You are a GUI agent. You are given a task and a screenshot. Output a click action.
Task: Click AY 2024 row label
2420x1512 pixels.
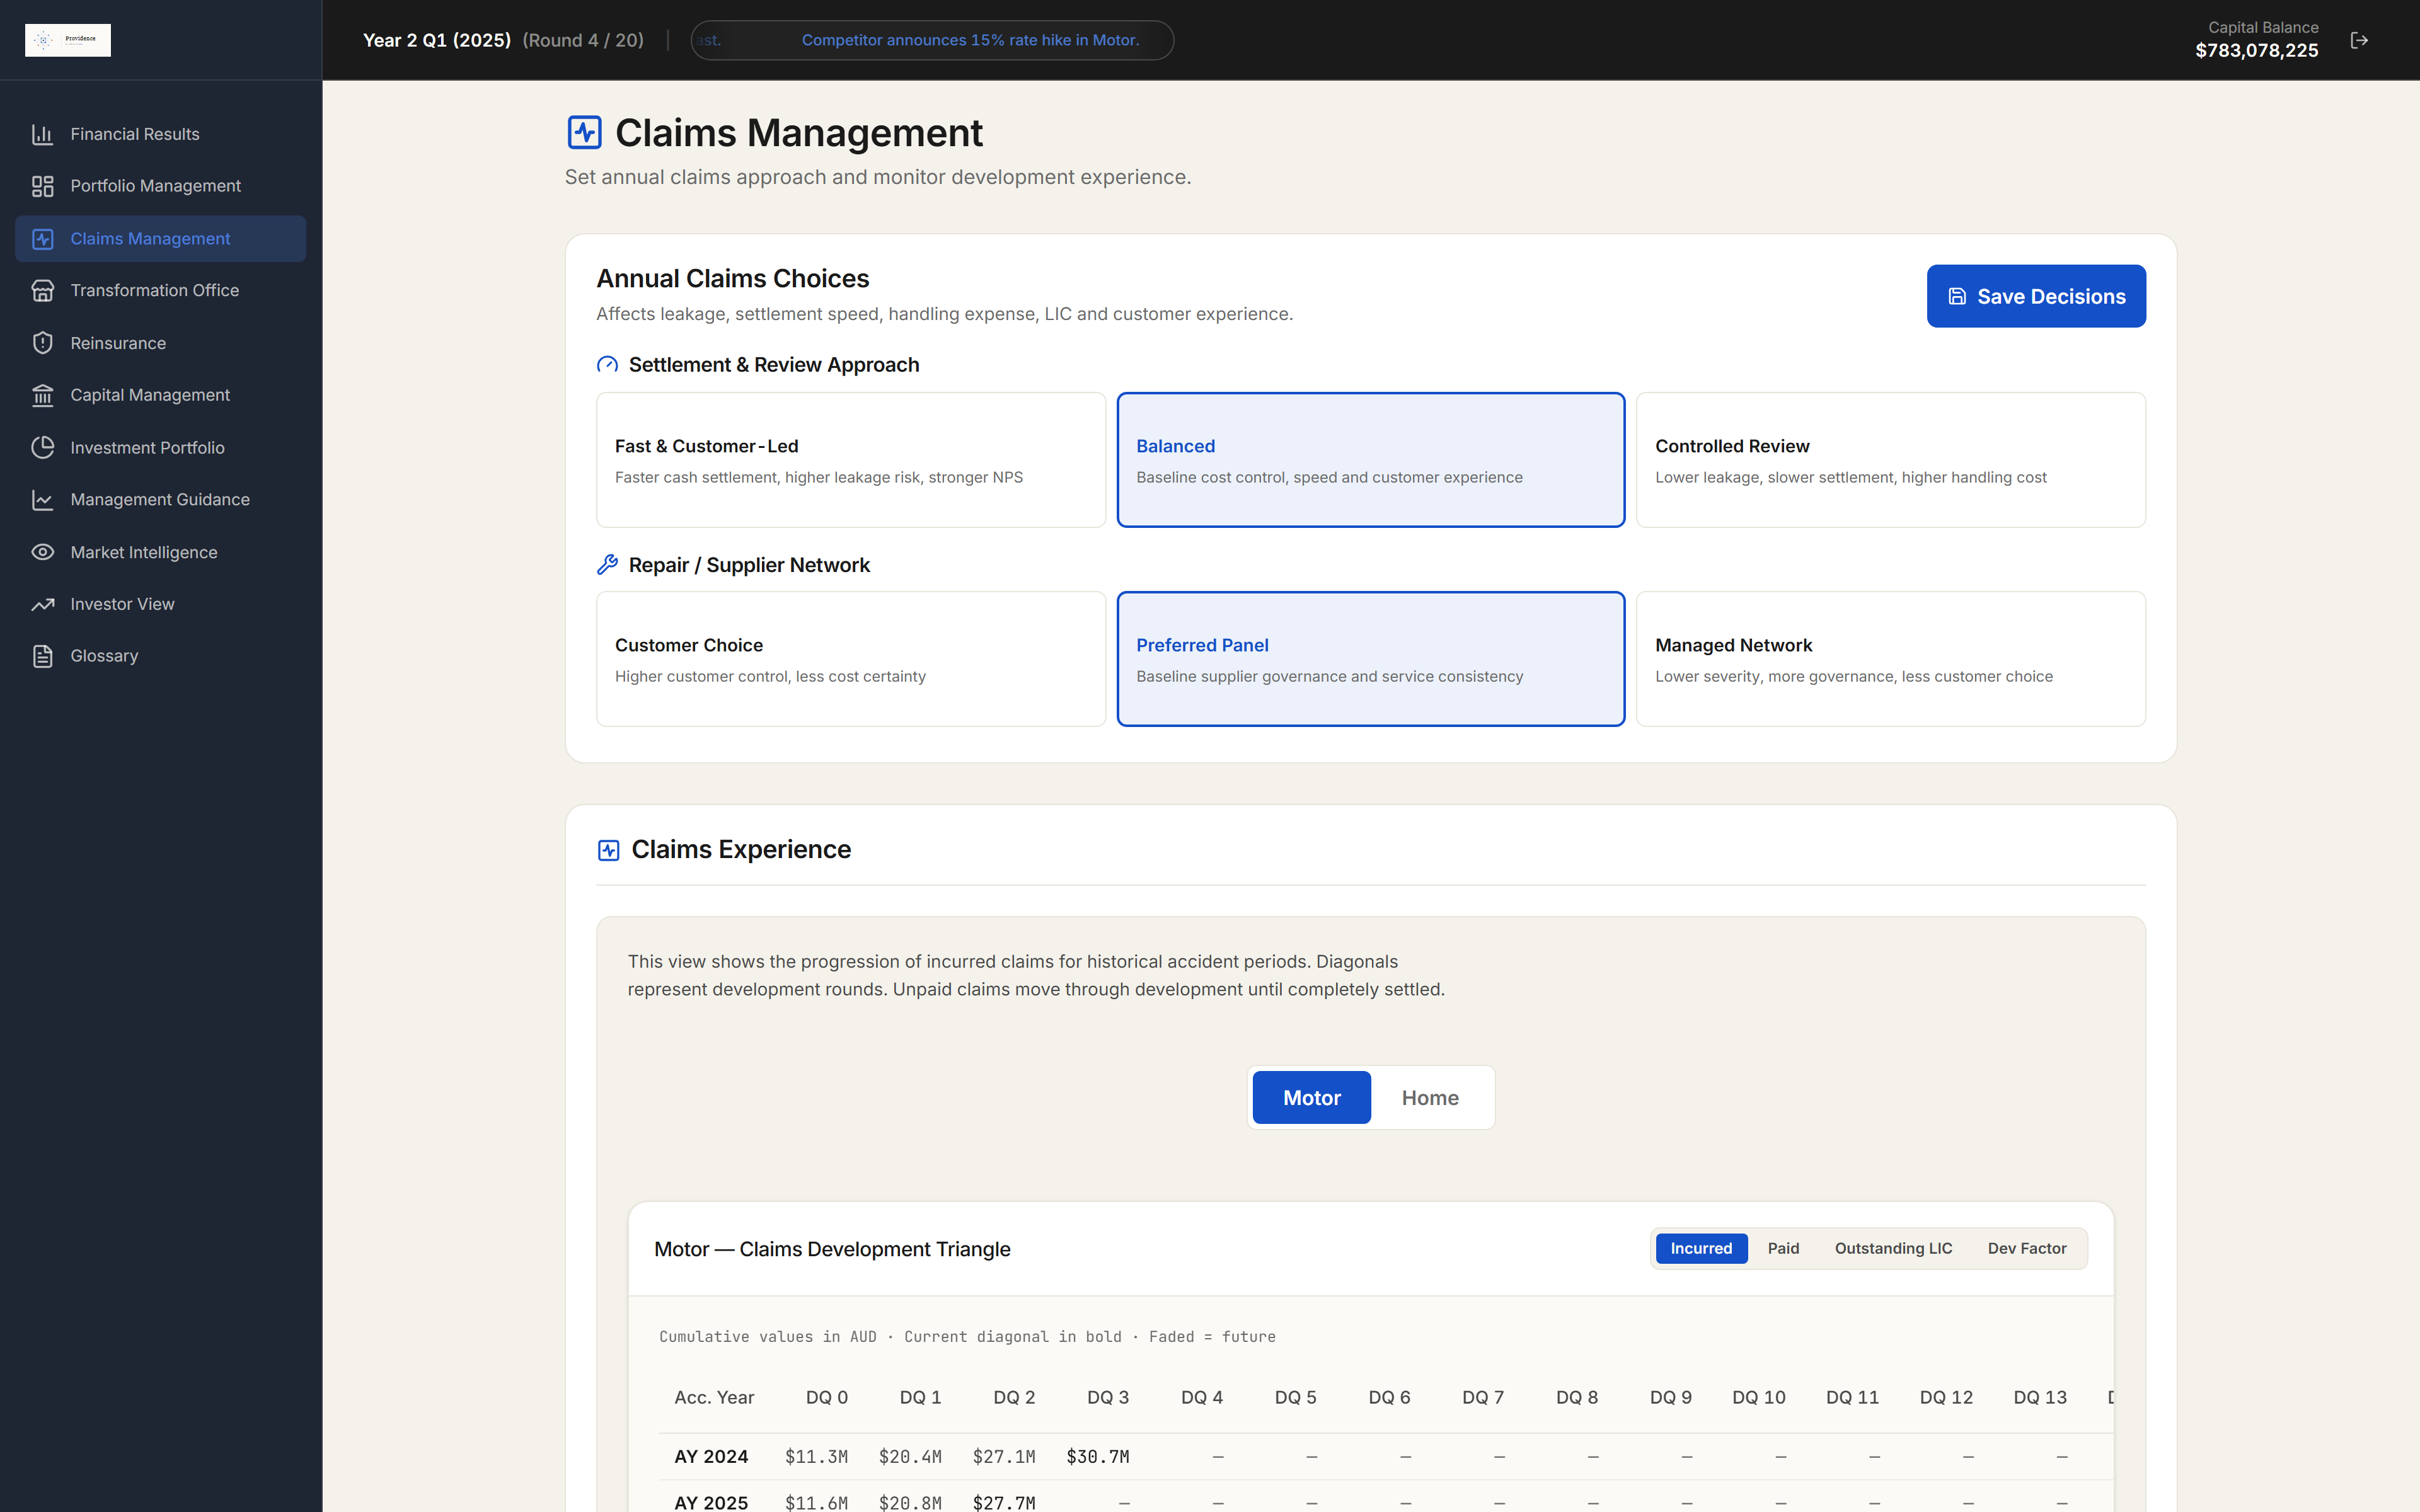[711, 1457]
